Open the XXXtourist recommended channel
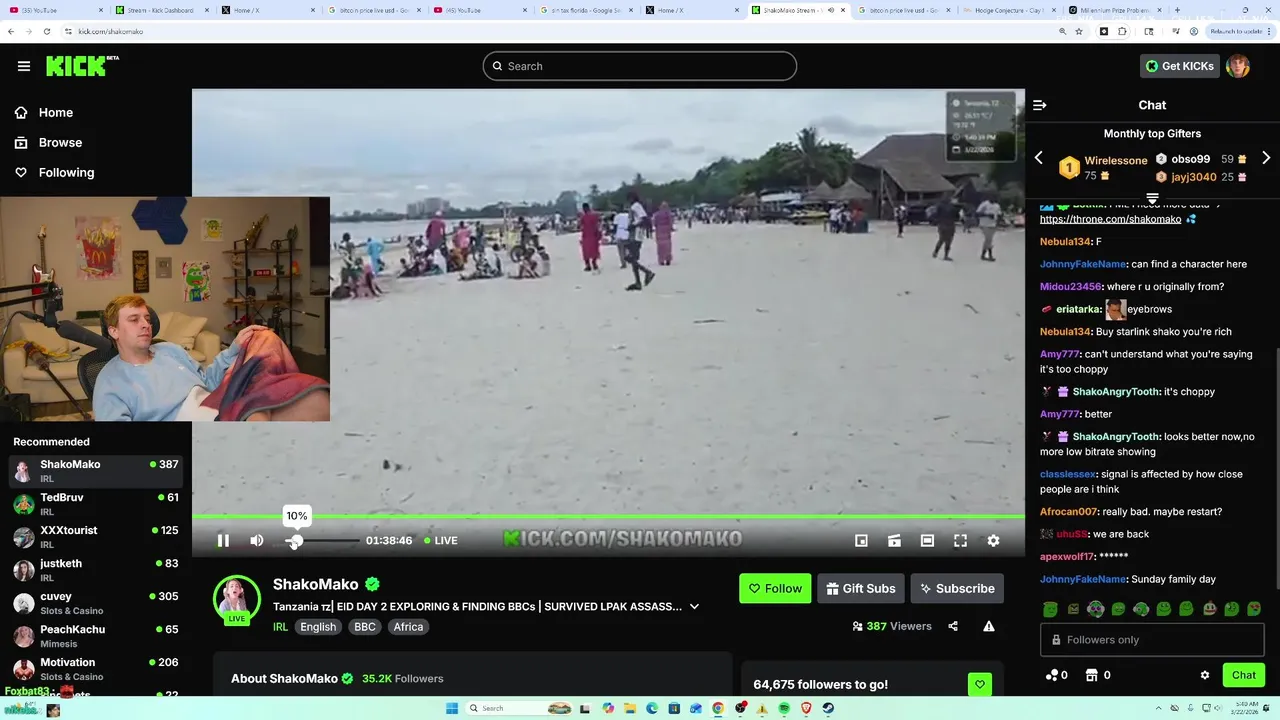This screenshot has height=720, width=1280. tap(96, 537)
